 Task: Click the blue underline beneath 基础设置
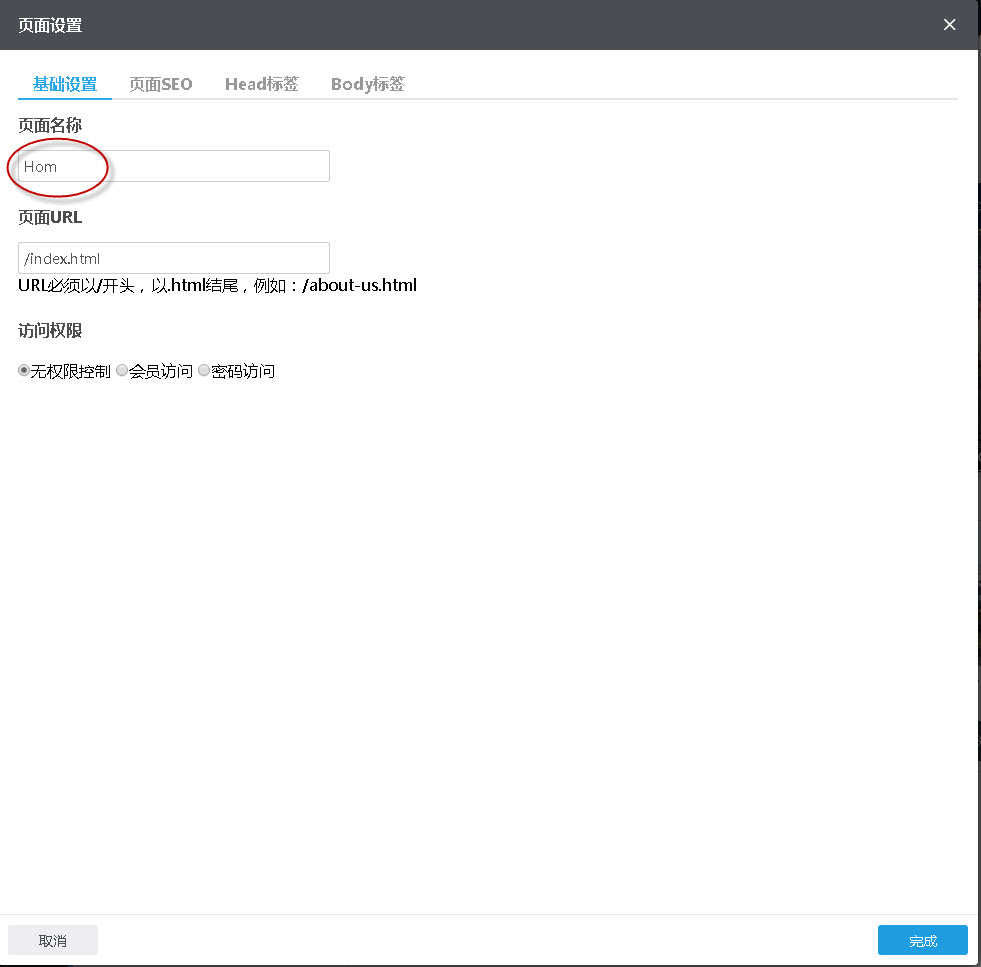pos(64,98)
